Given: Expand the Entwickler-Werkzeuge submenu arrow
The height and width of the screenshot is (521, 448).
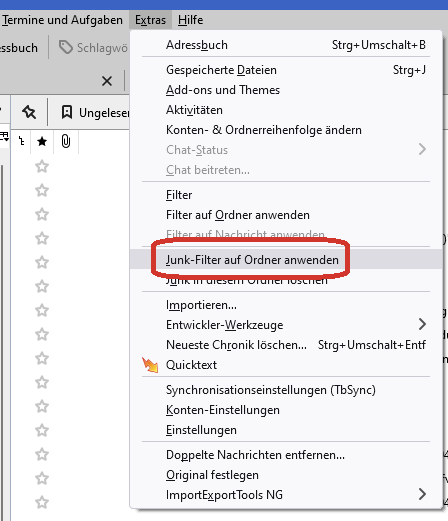Looking at the screenshot, I should coord(422,324).
